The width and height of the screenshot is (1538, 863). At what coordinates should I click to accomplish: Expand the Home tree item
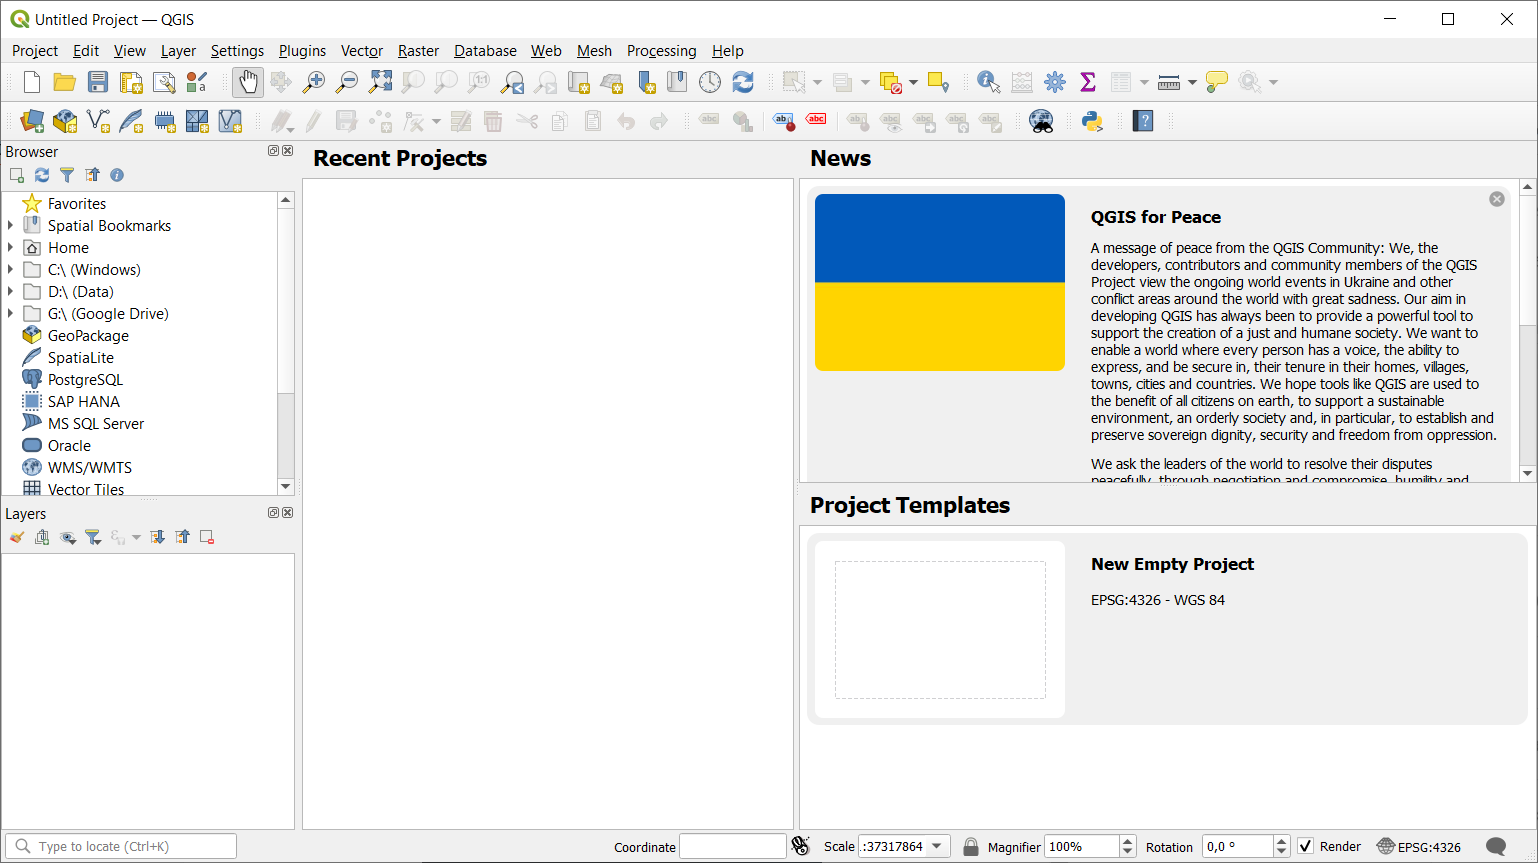pyautogui.click(x=11, y=248)
